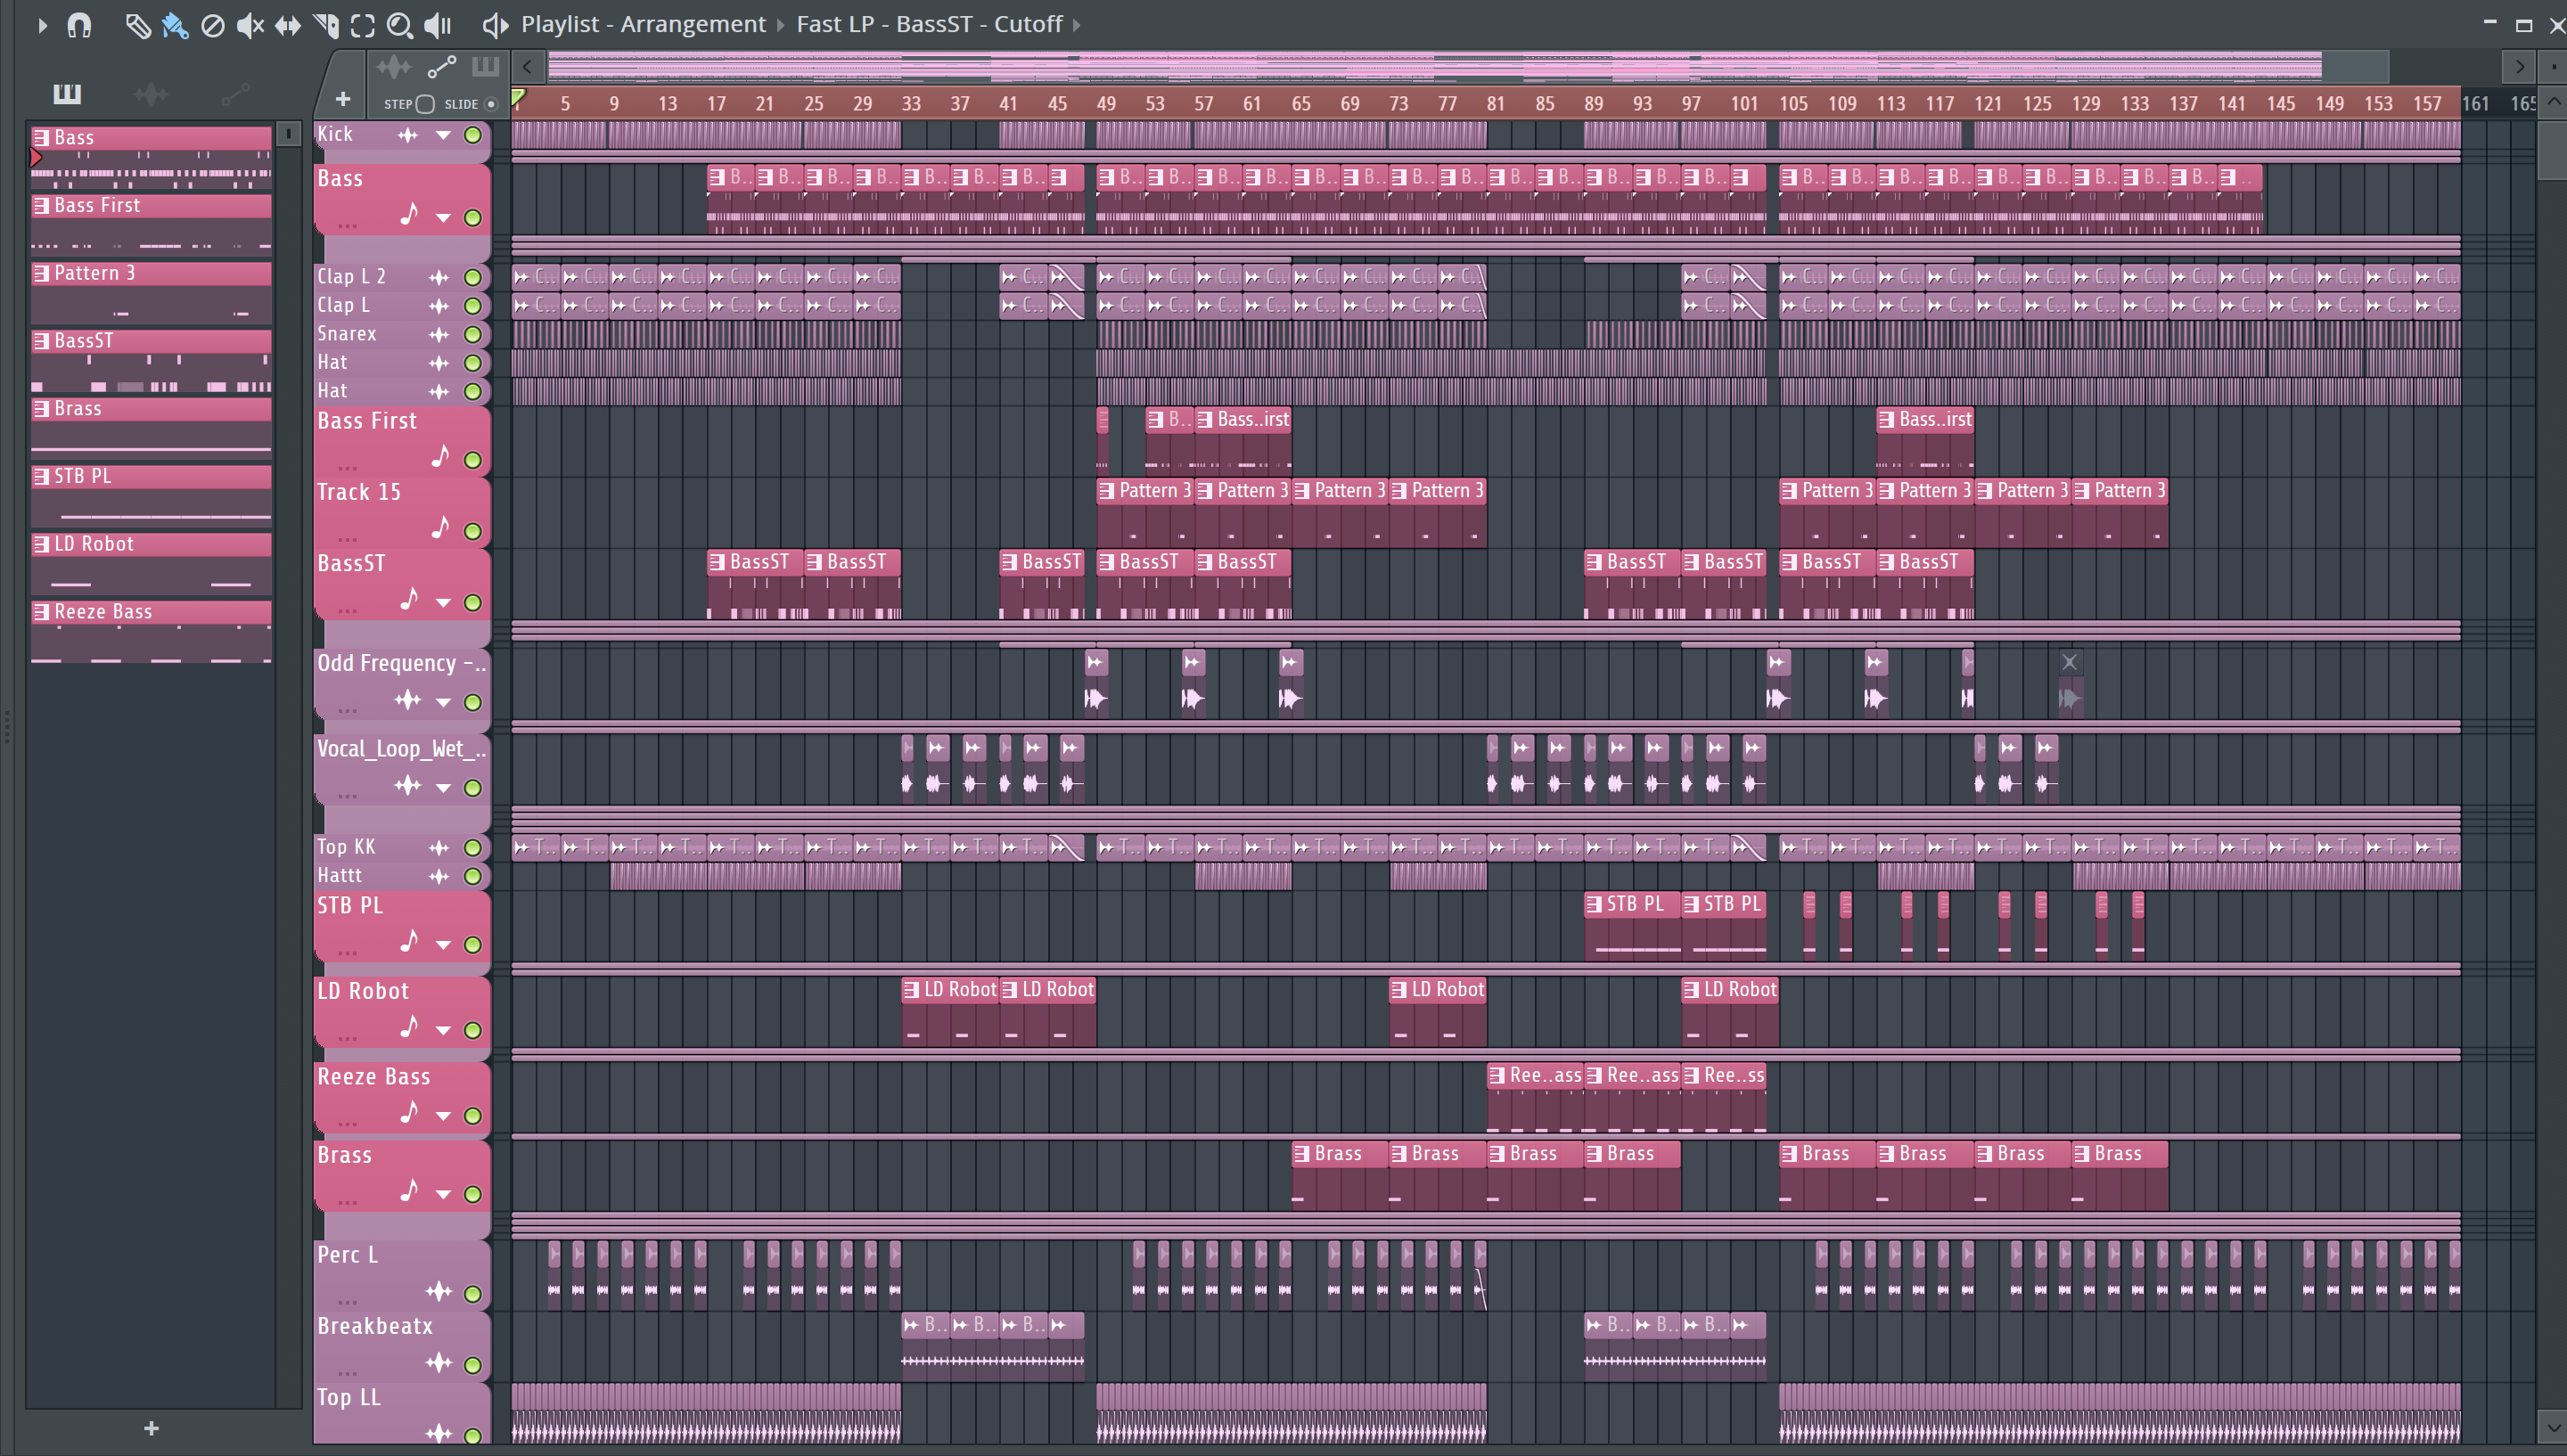Open STB PL track dropdown arrow
This screenshot has width=2567, height=1456.
click(x=443, y=945)
